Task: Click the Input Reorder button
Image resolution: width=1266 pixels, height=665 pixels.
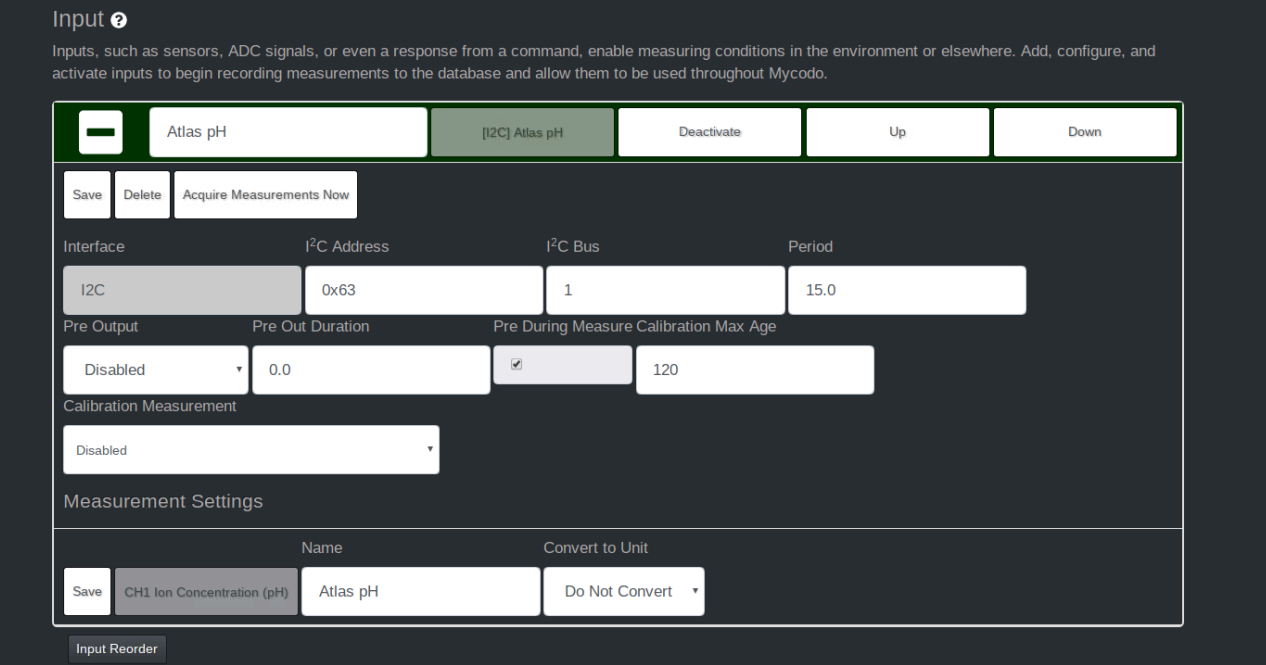Action: click(117, 649)
